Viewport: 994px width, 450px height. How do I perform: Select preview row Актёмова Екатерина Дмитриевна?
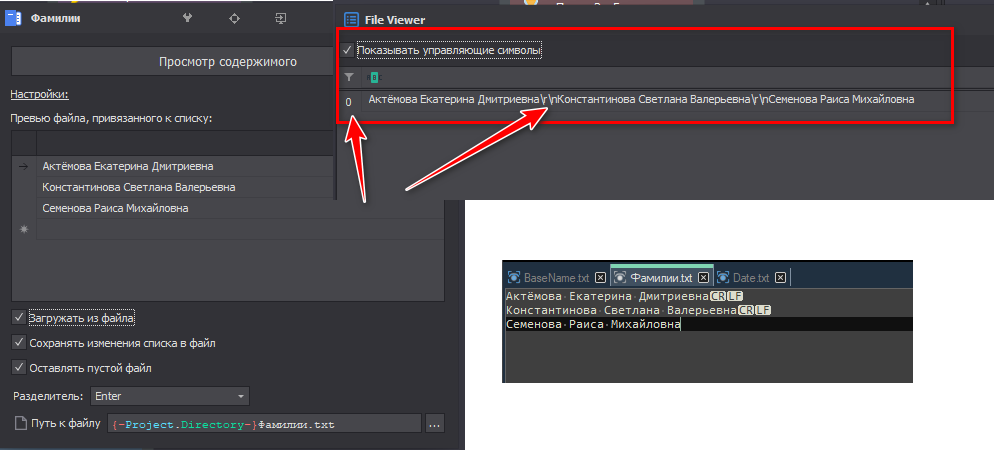click(x=185, y=166)
